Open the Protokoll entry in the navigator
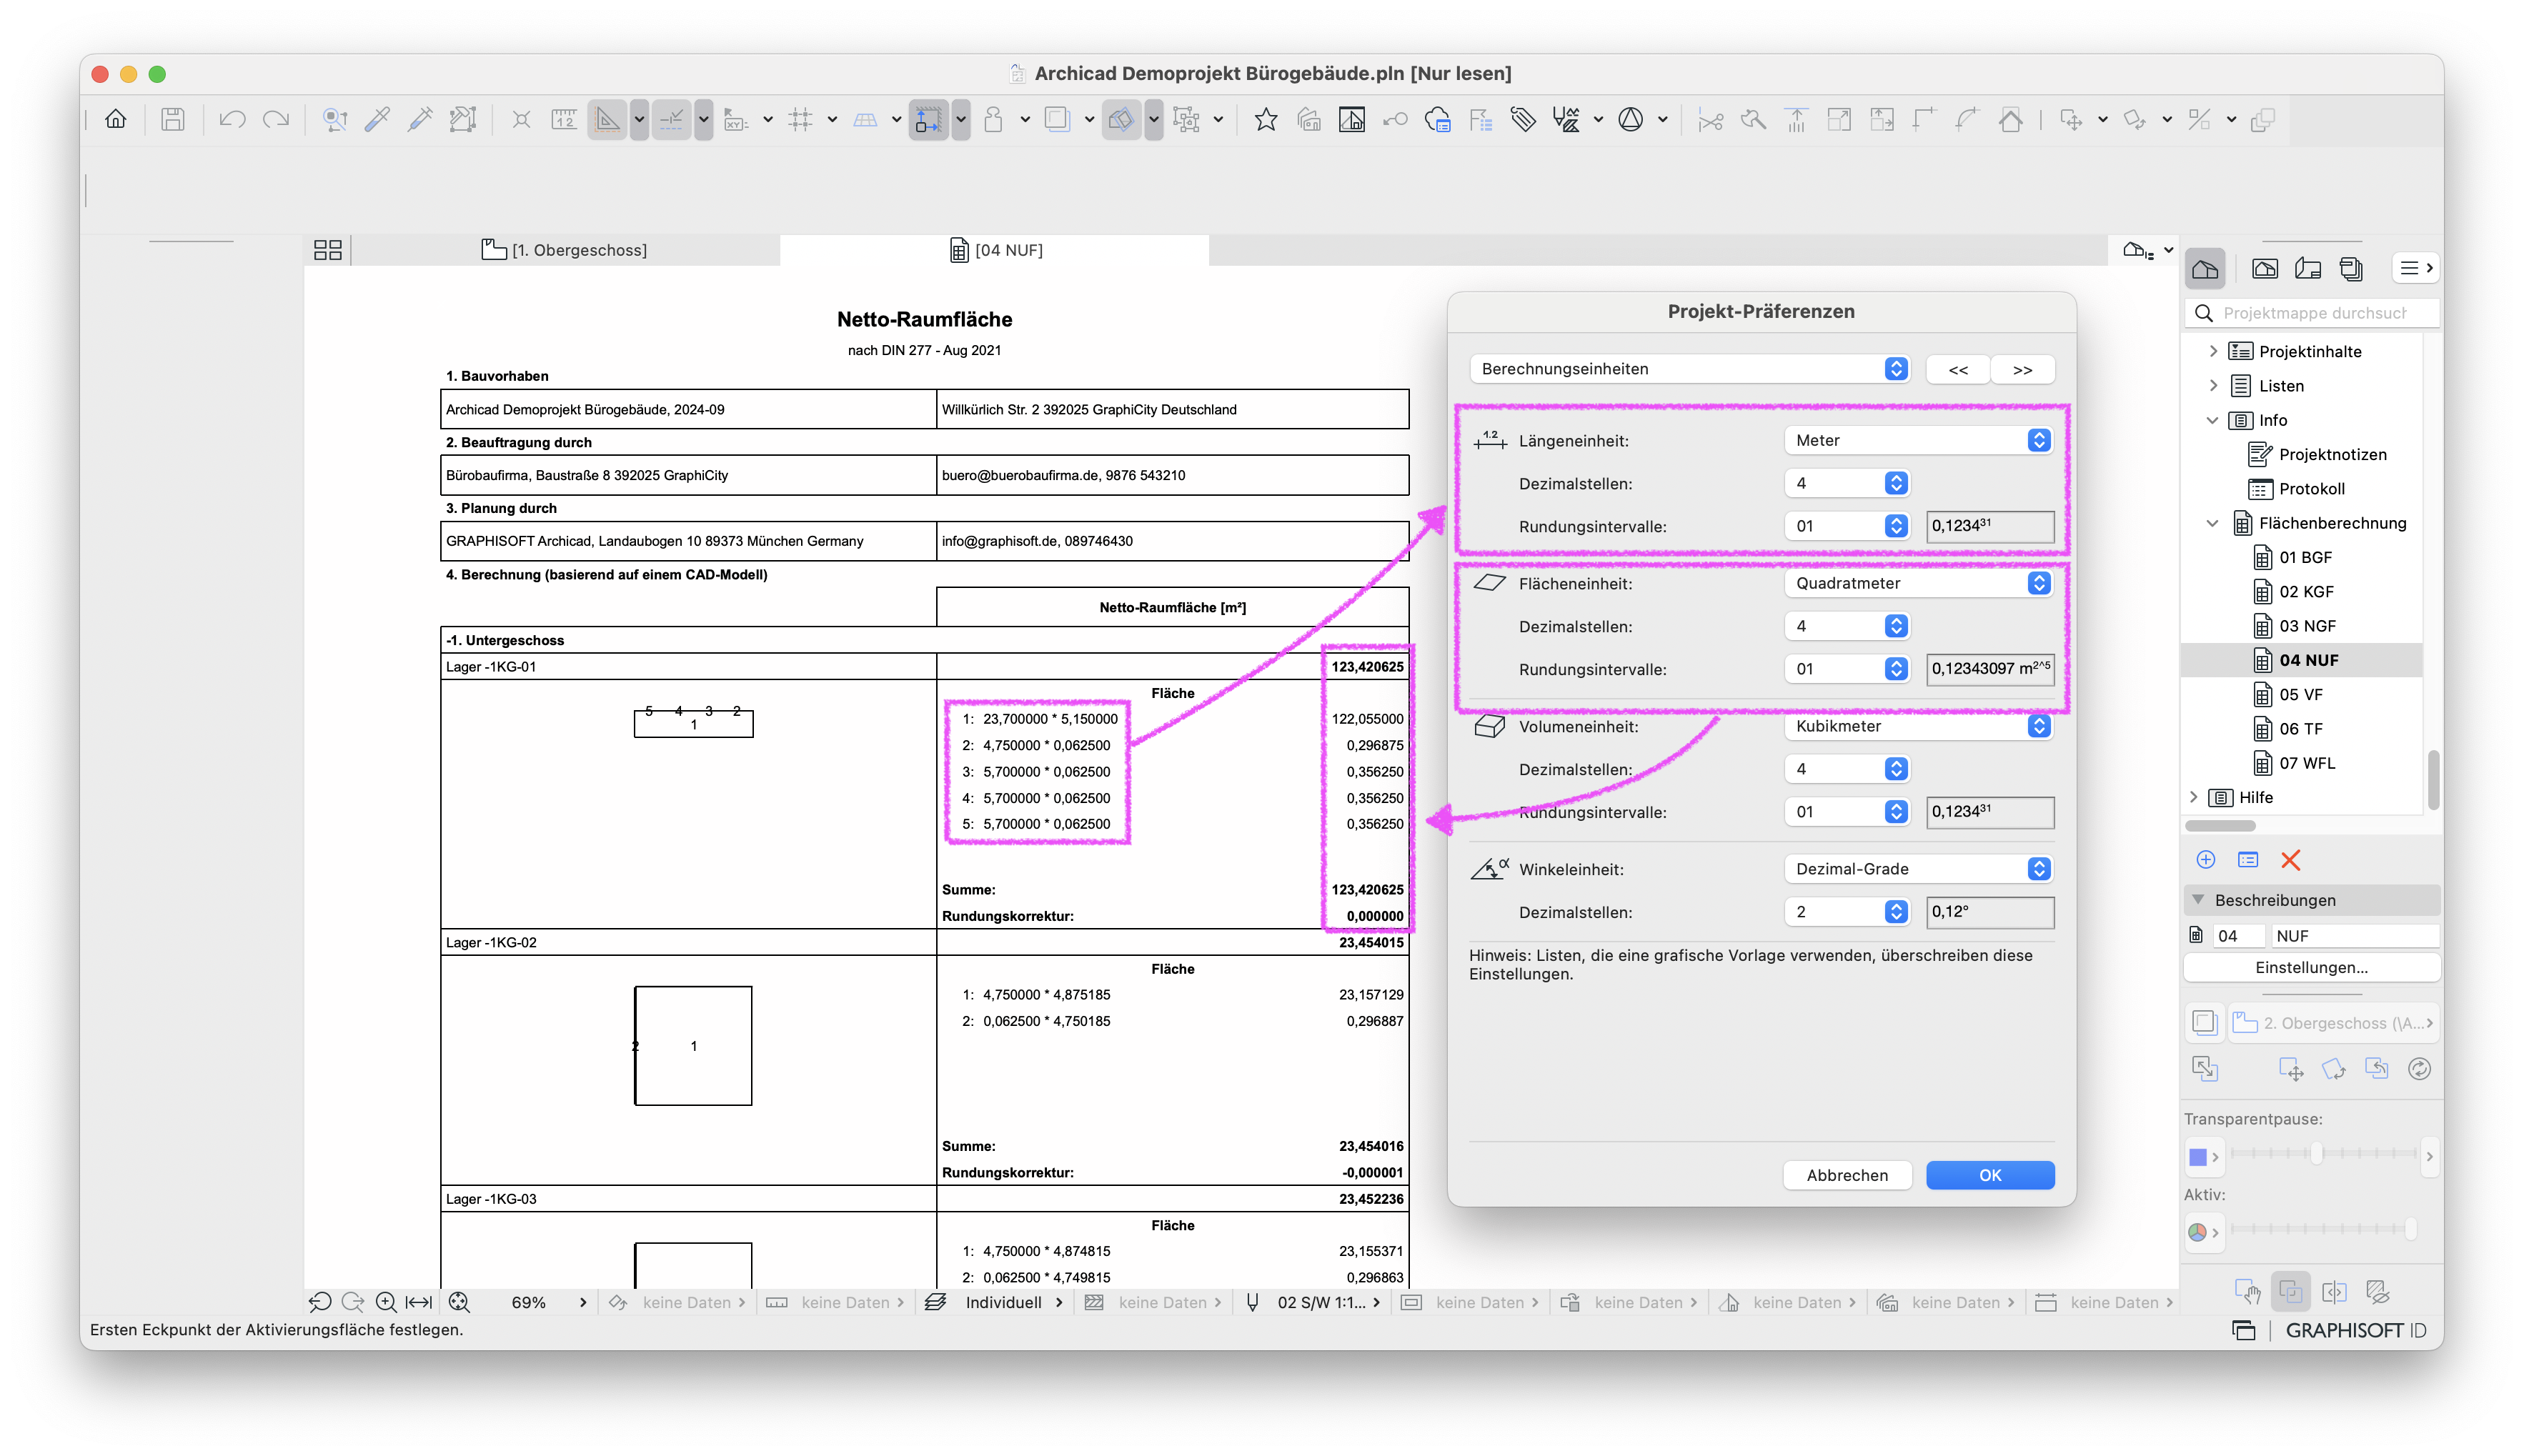The image size is (2524, 1456). point(2311,489)
